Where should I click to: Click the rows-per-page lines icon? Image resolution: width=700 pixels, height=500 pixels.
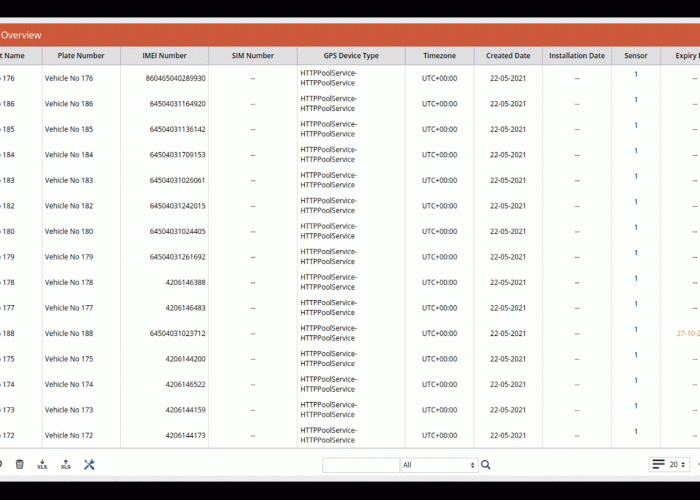[658, 464]
